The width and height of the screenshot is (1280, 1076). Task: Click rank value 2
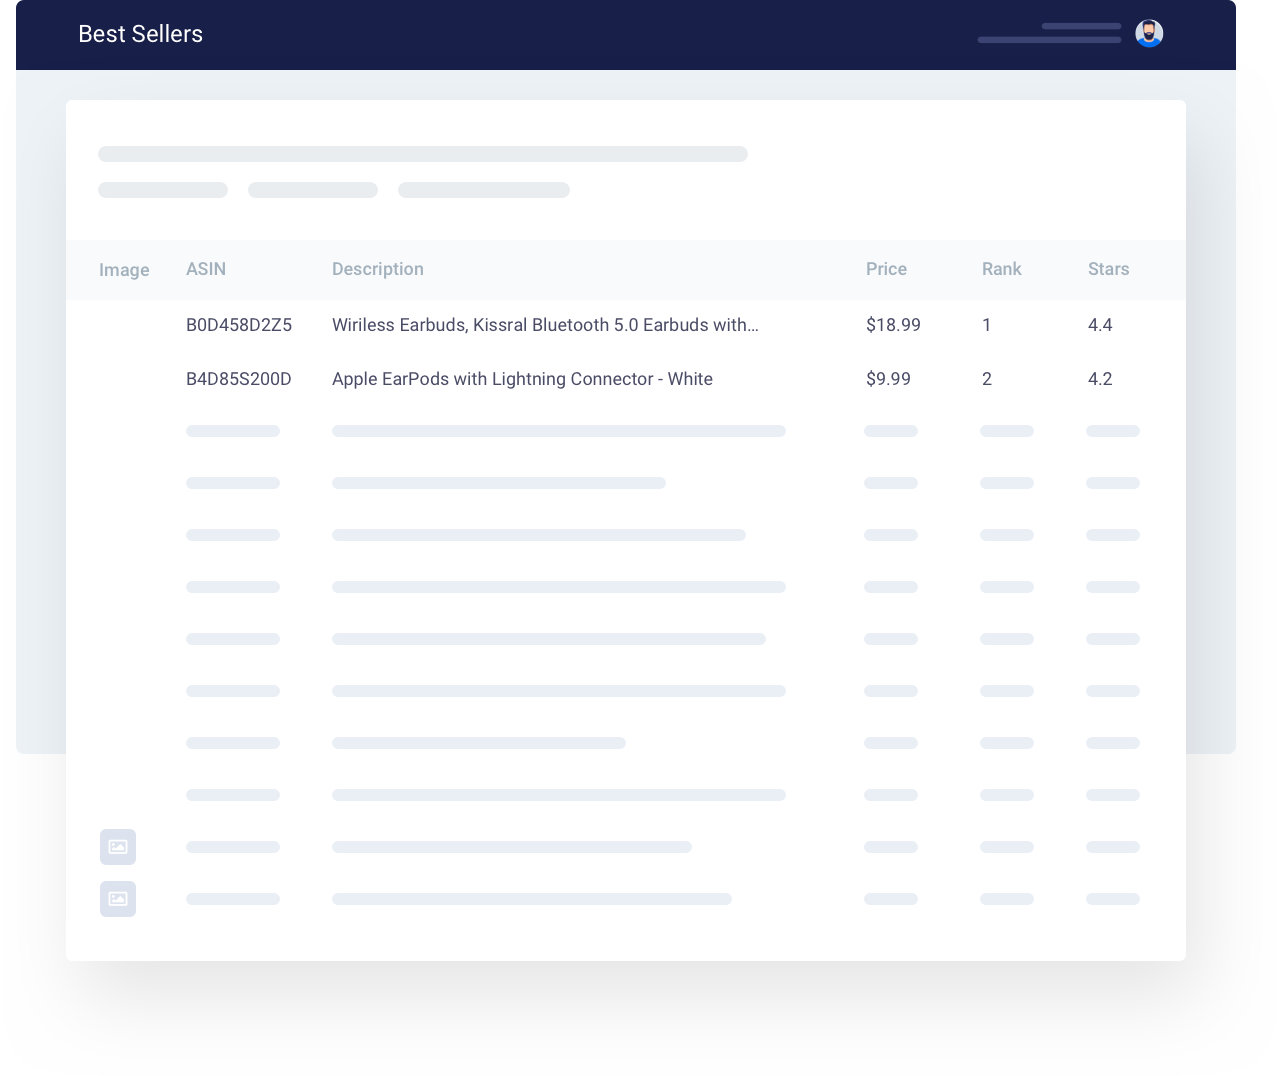[x=987, y=379]
